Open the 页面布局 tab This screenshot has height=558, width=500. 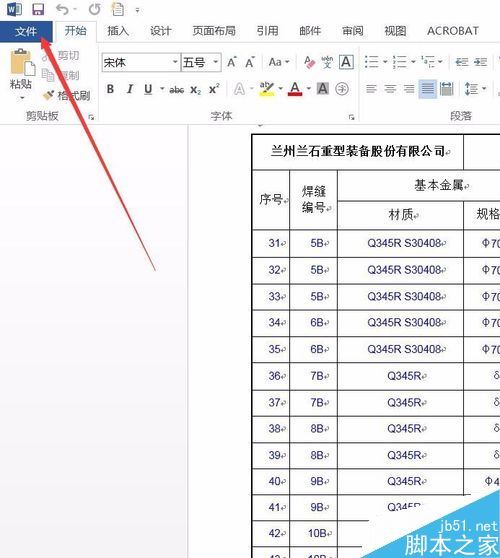214,31
